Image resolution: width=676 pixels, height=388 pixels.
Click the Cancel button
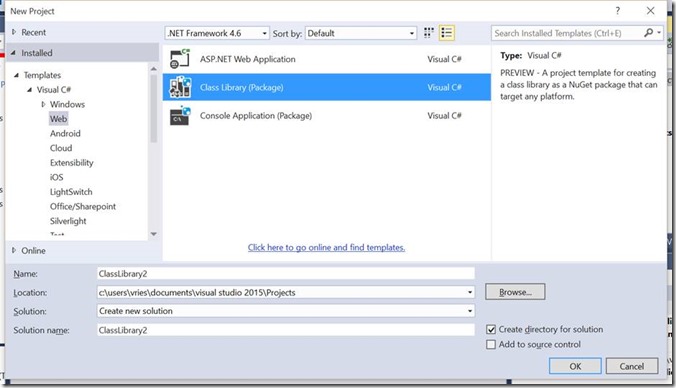coord(632,366)
